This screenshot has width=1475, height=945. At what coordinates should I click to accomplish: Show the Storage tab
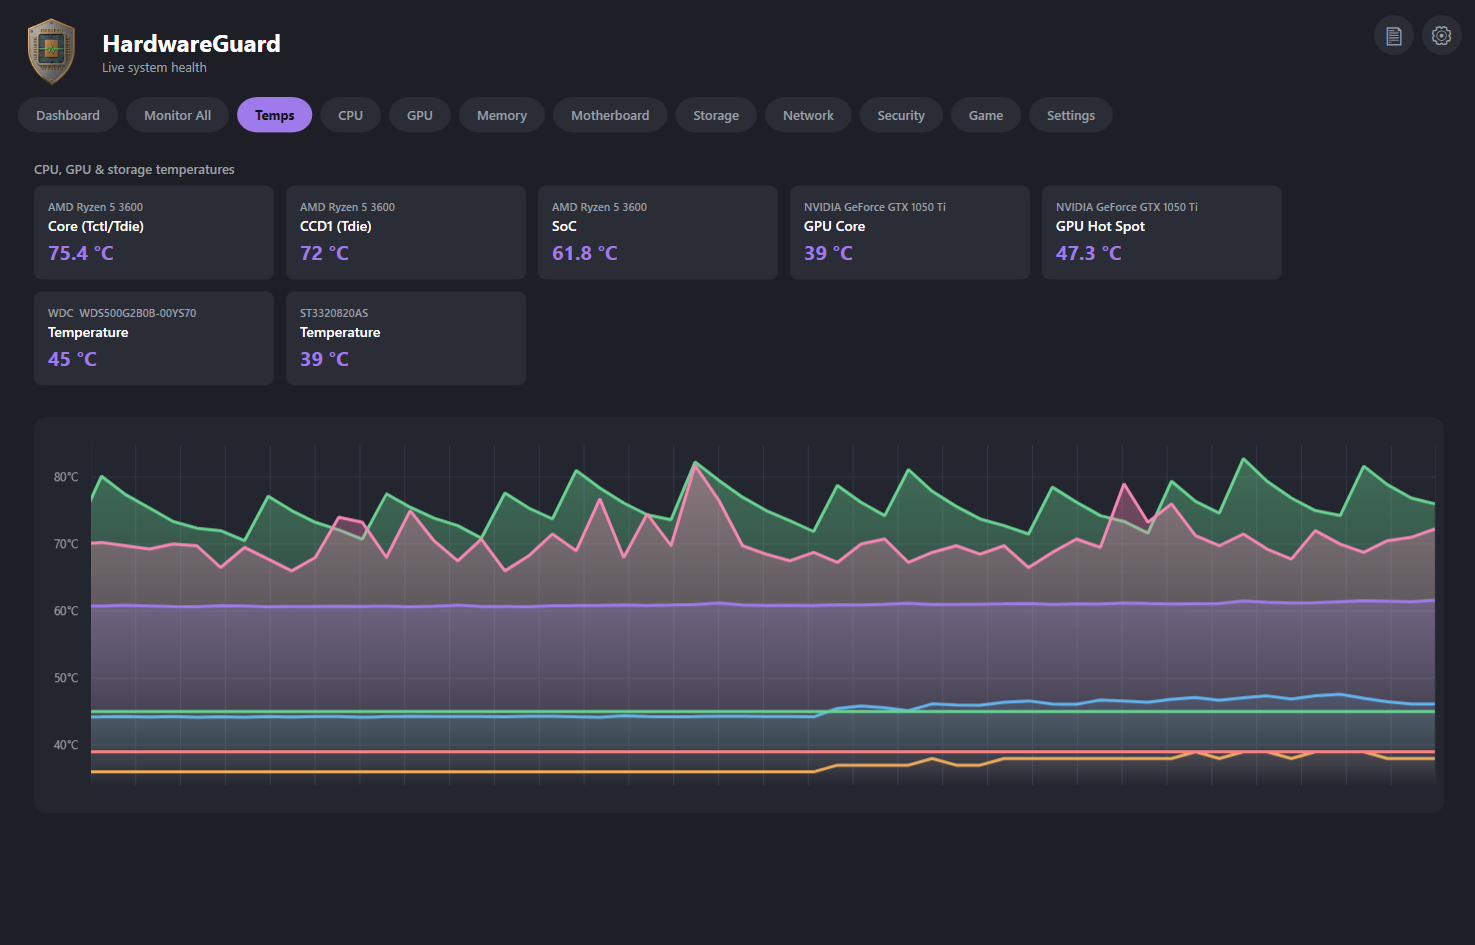(x=716, y=115)
